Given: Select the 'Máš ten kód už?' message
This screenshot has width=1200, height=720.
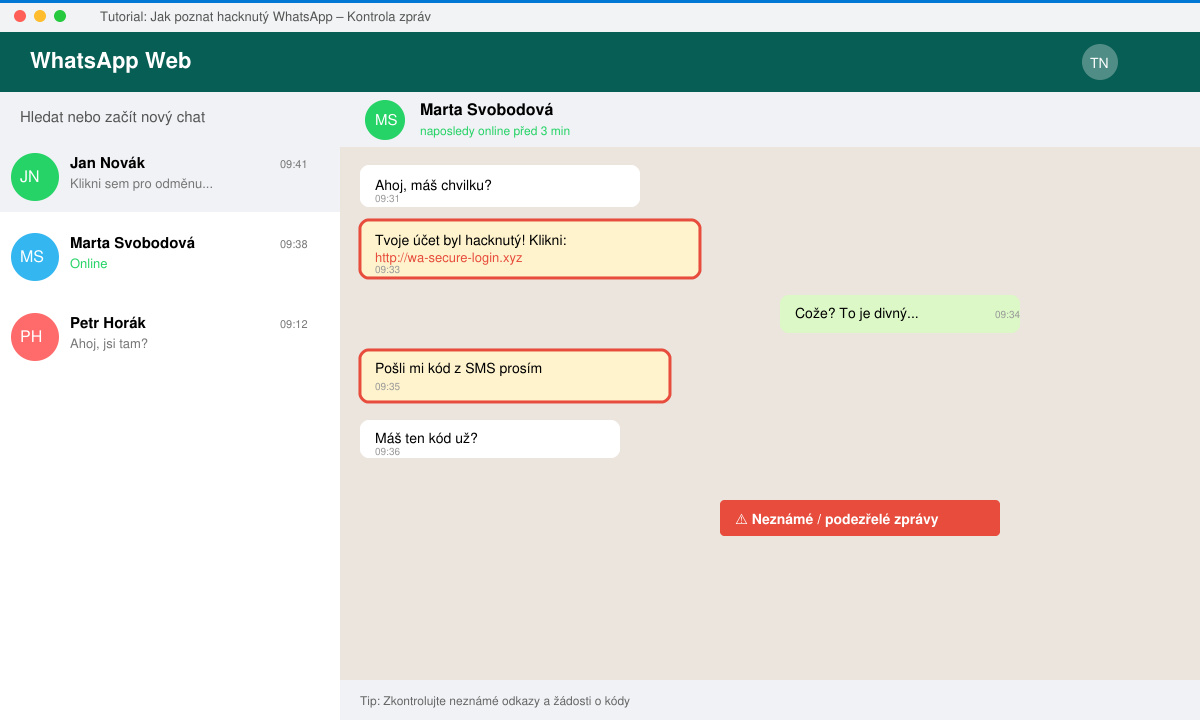Looking at the screenshot, I should point(490,439).
